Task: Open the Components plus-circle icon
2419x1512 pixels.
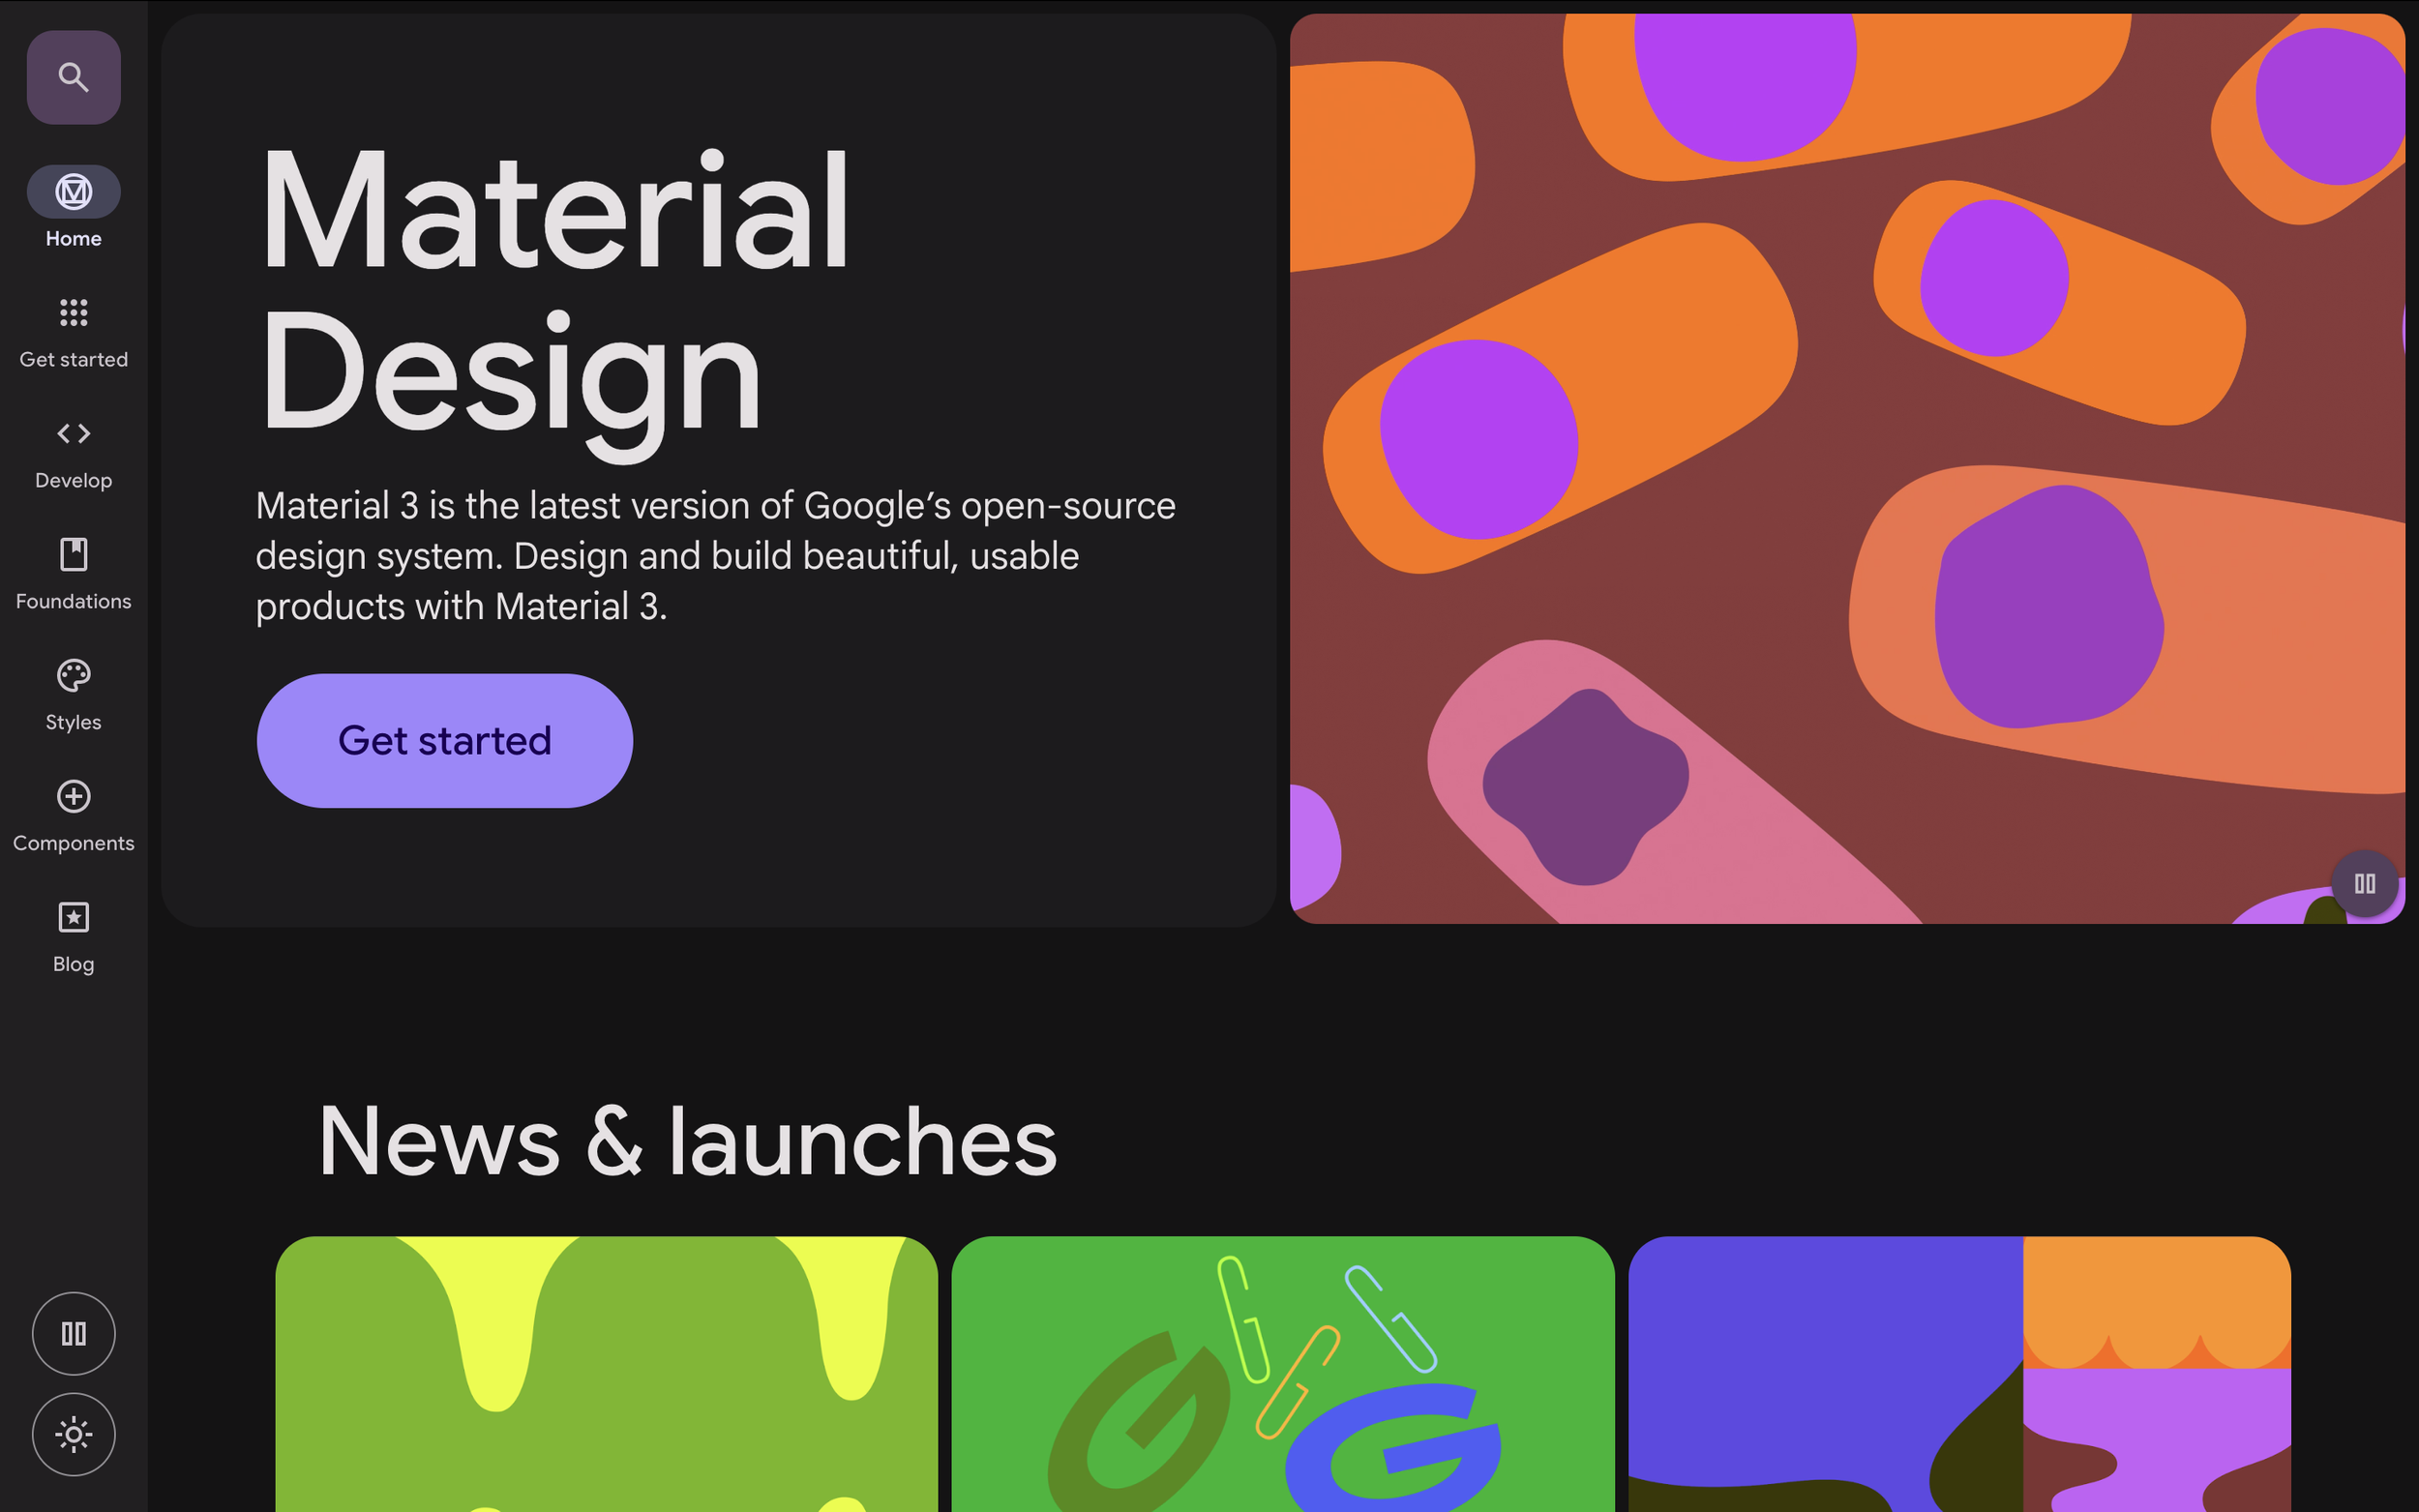Action: click(x=73, y=796)
